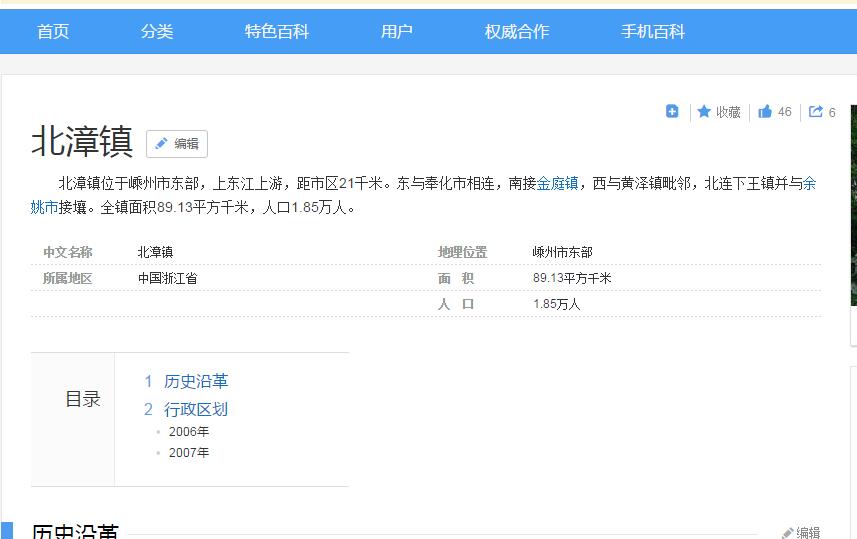
Task: Select the 北漳镇 page title
Action: (82, 142)
